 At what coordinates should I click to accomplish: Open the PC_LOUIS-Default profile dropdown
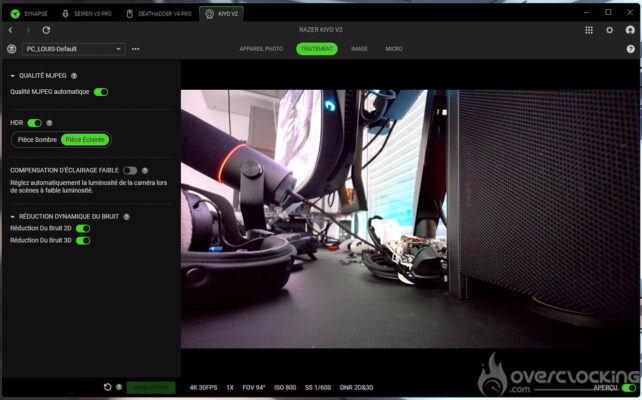[73, 49]
